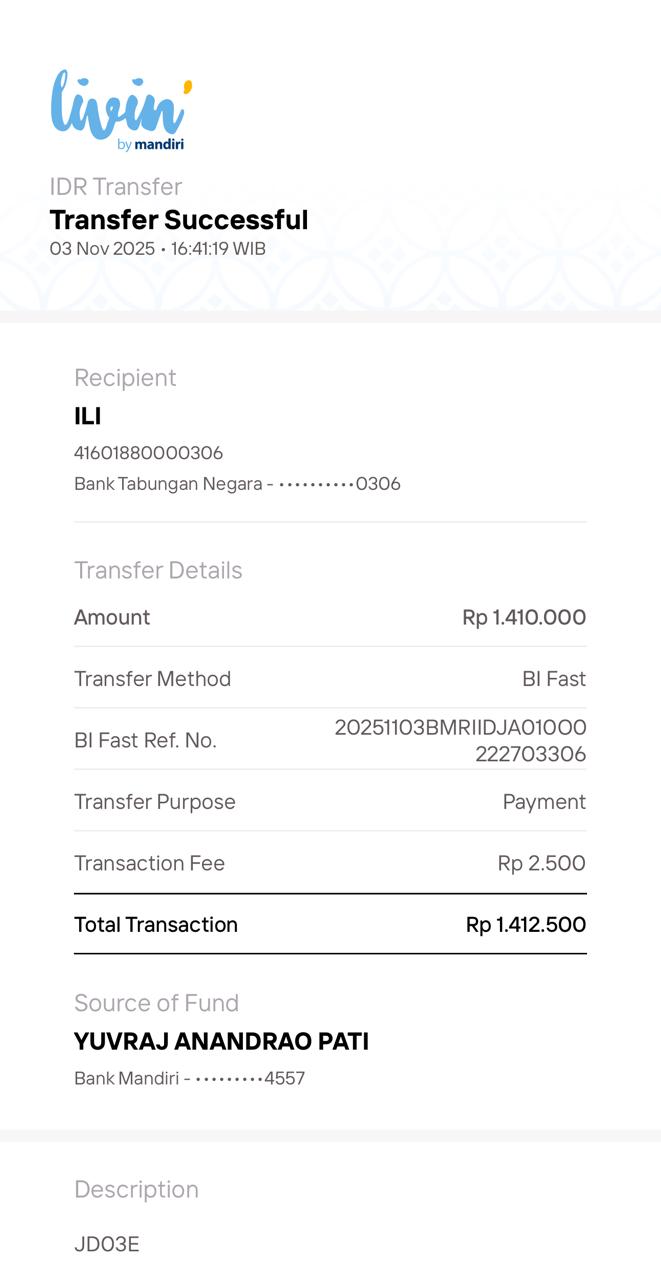Click the Livin' by Mandiri logo
The image size is (661, 1280).
(119, 110)
